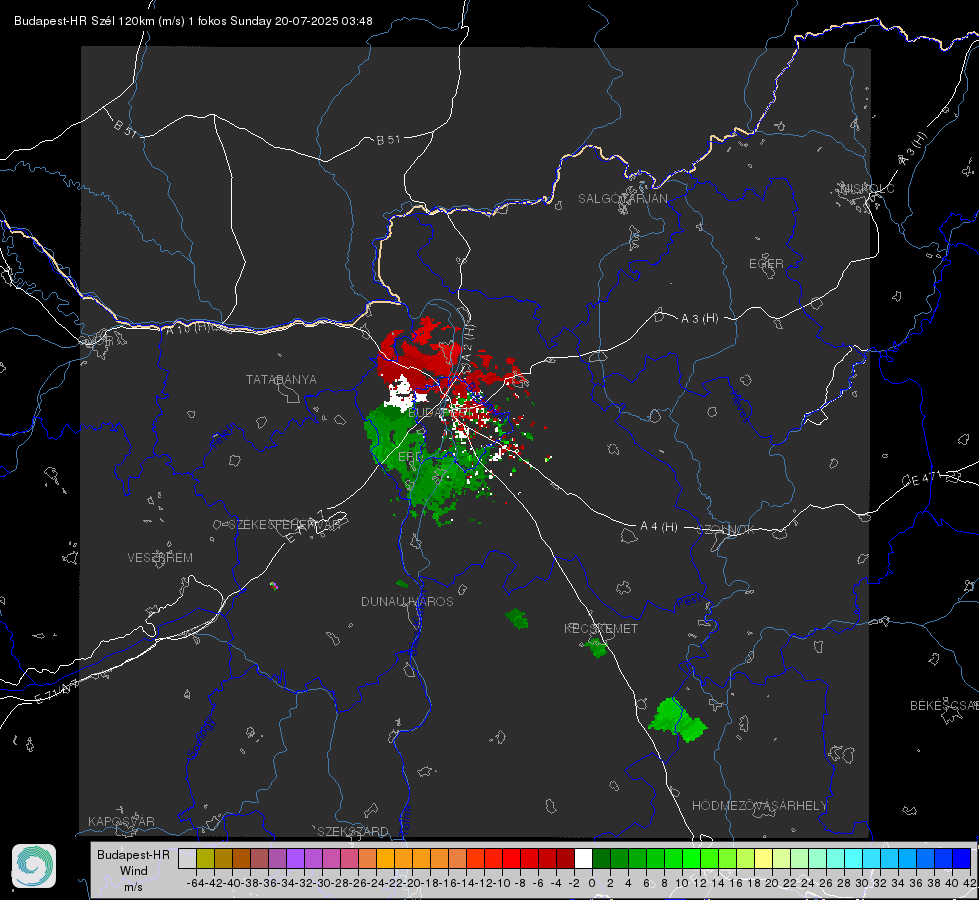
Task: Click the '0' value on the legend scale
Action: [x=592, y=883]
